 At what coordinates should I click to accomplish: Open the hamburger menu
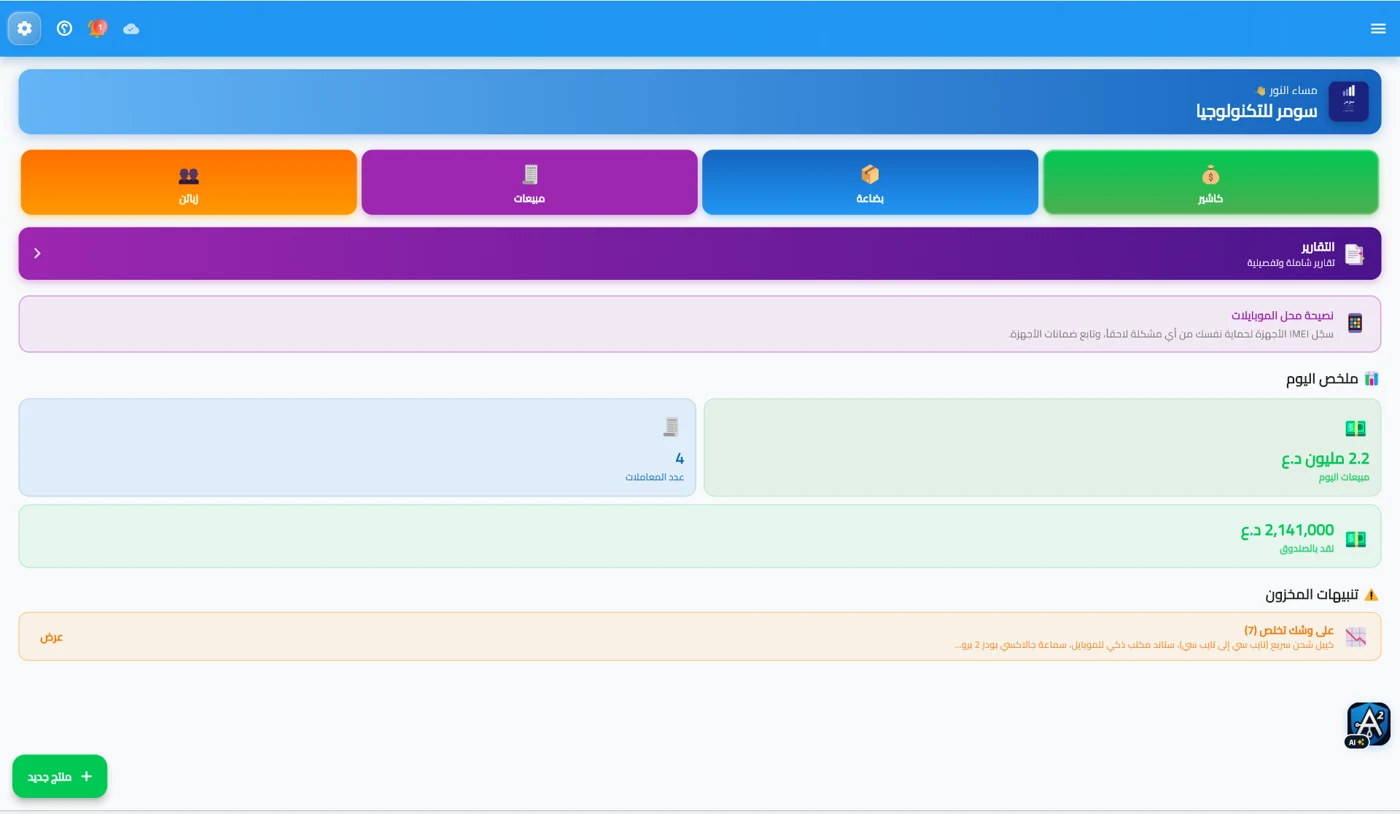pyautogui.click(x=1378, y=29)
